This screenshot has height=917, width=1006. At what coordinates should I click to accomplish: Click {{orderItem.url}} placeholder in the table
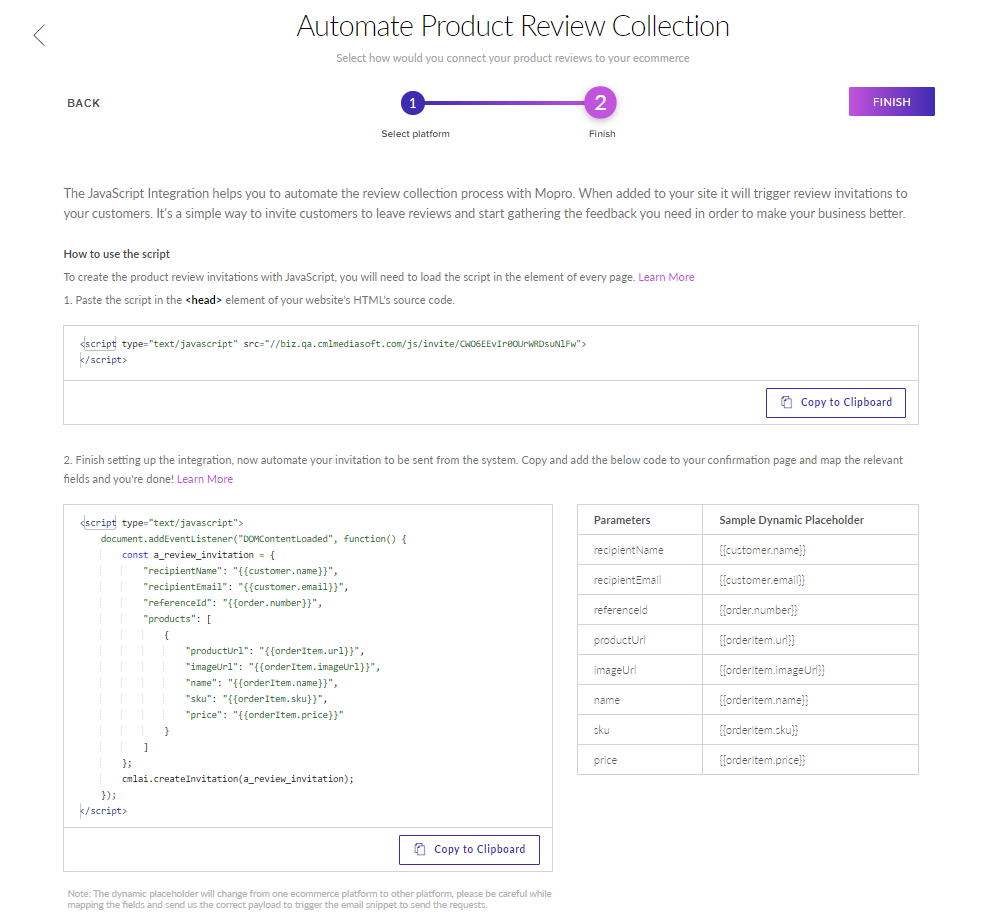(757, 640)
